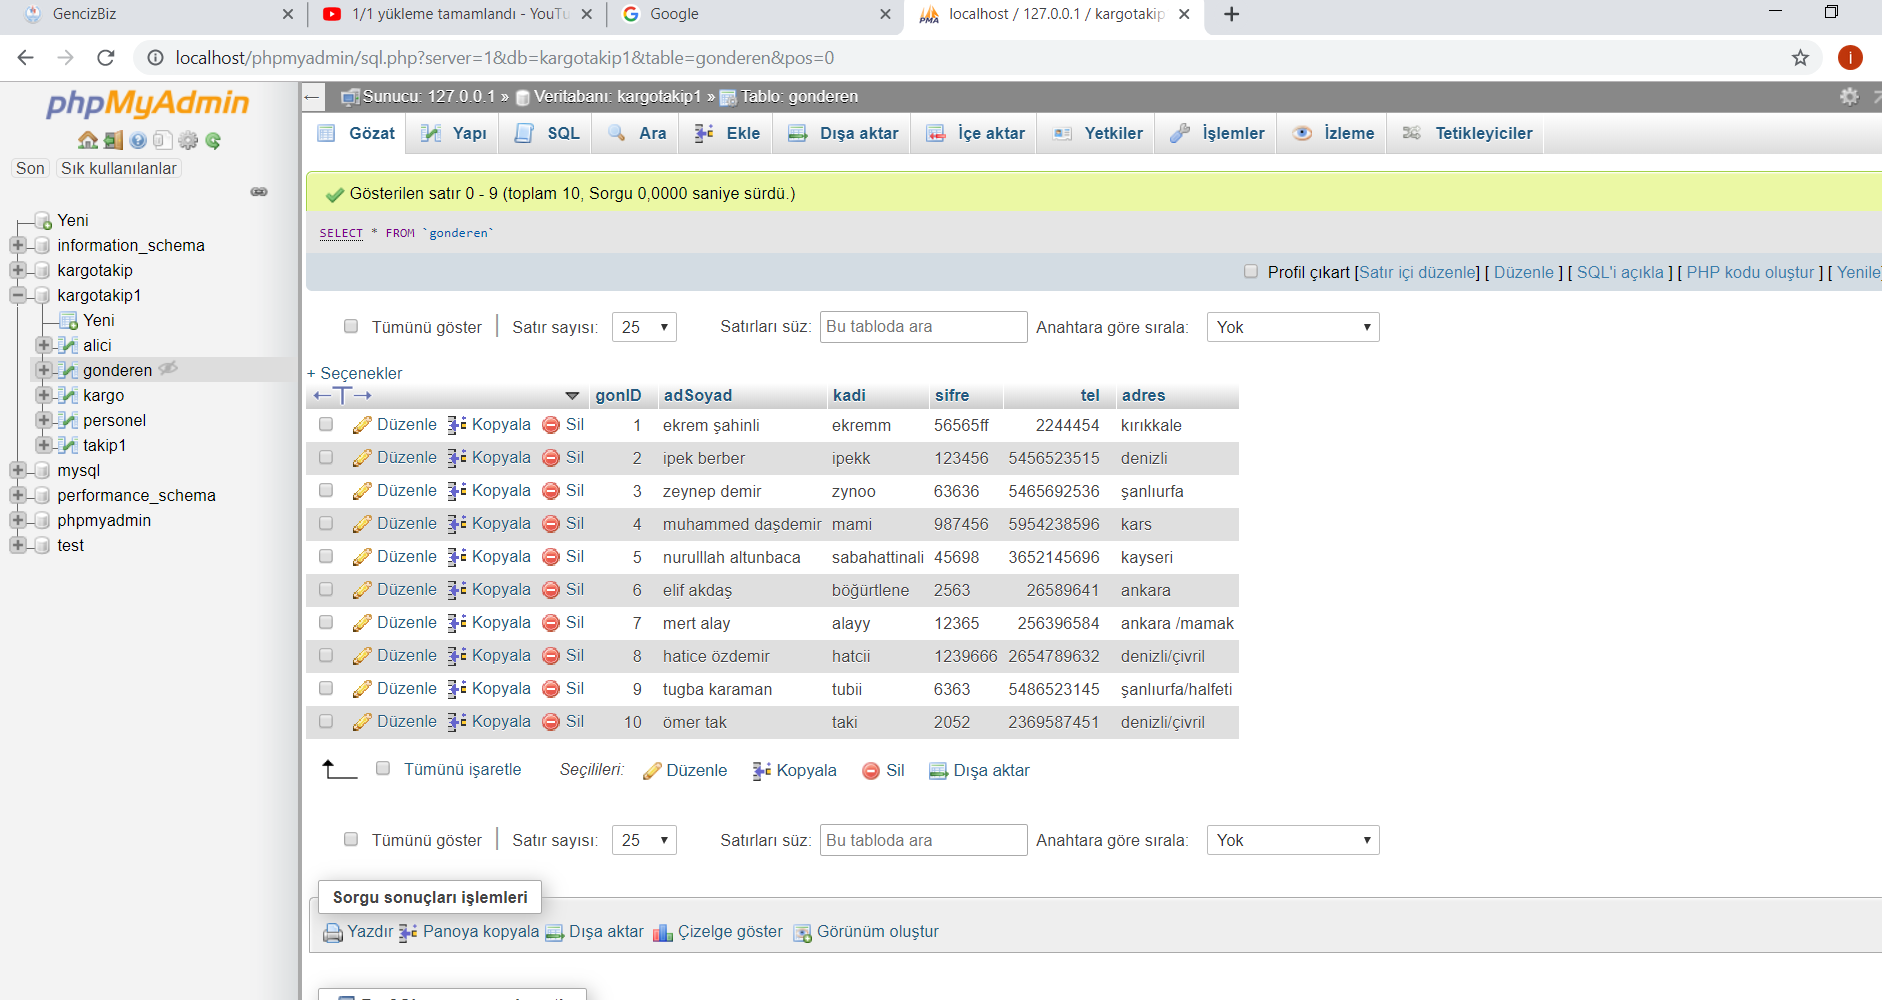
Task: Switch to the Yapı tab
Action: click(x=455, y=133)
